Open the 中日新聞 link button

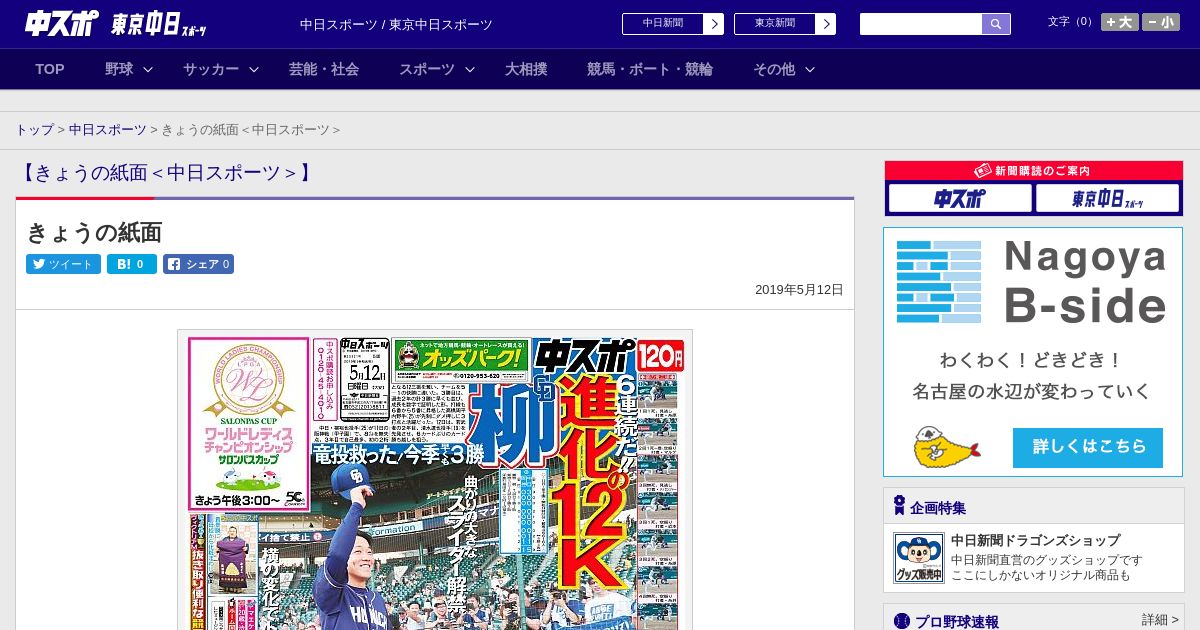click(x=662, y=24)
